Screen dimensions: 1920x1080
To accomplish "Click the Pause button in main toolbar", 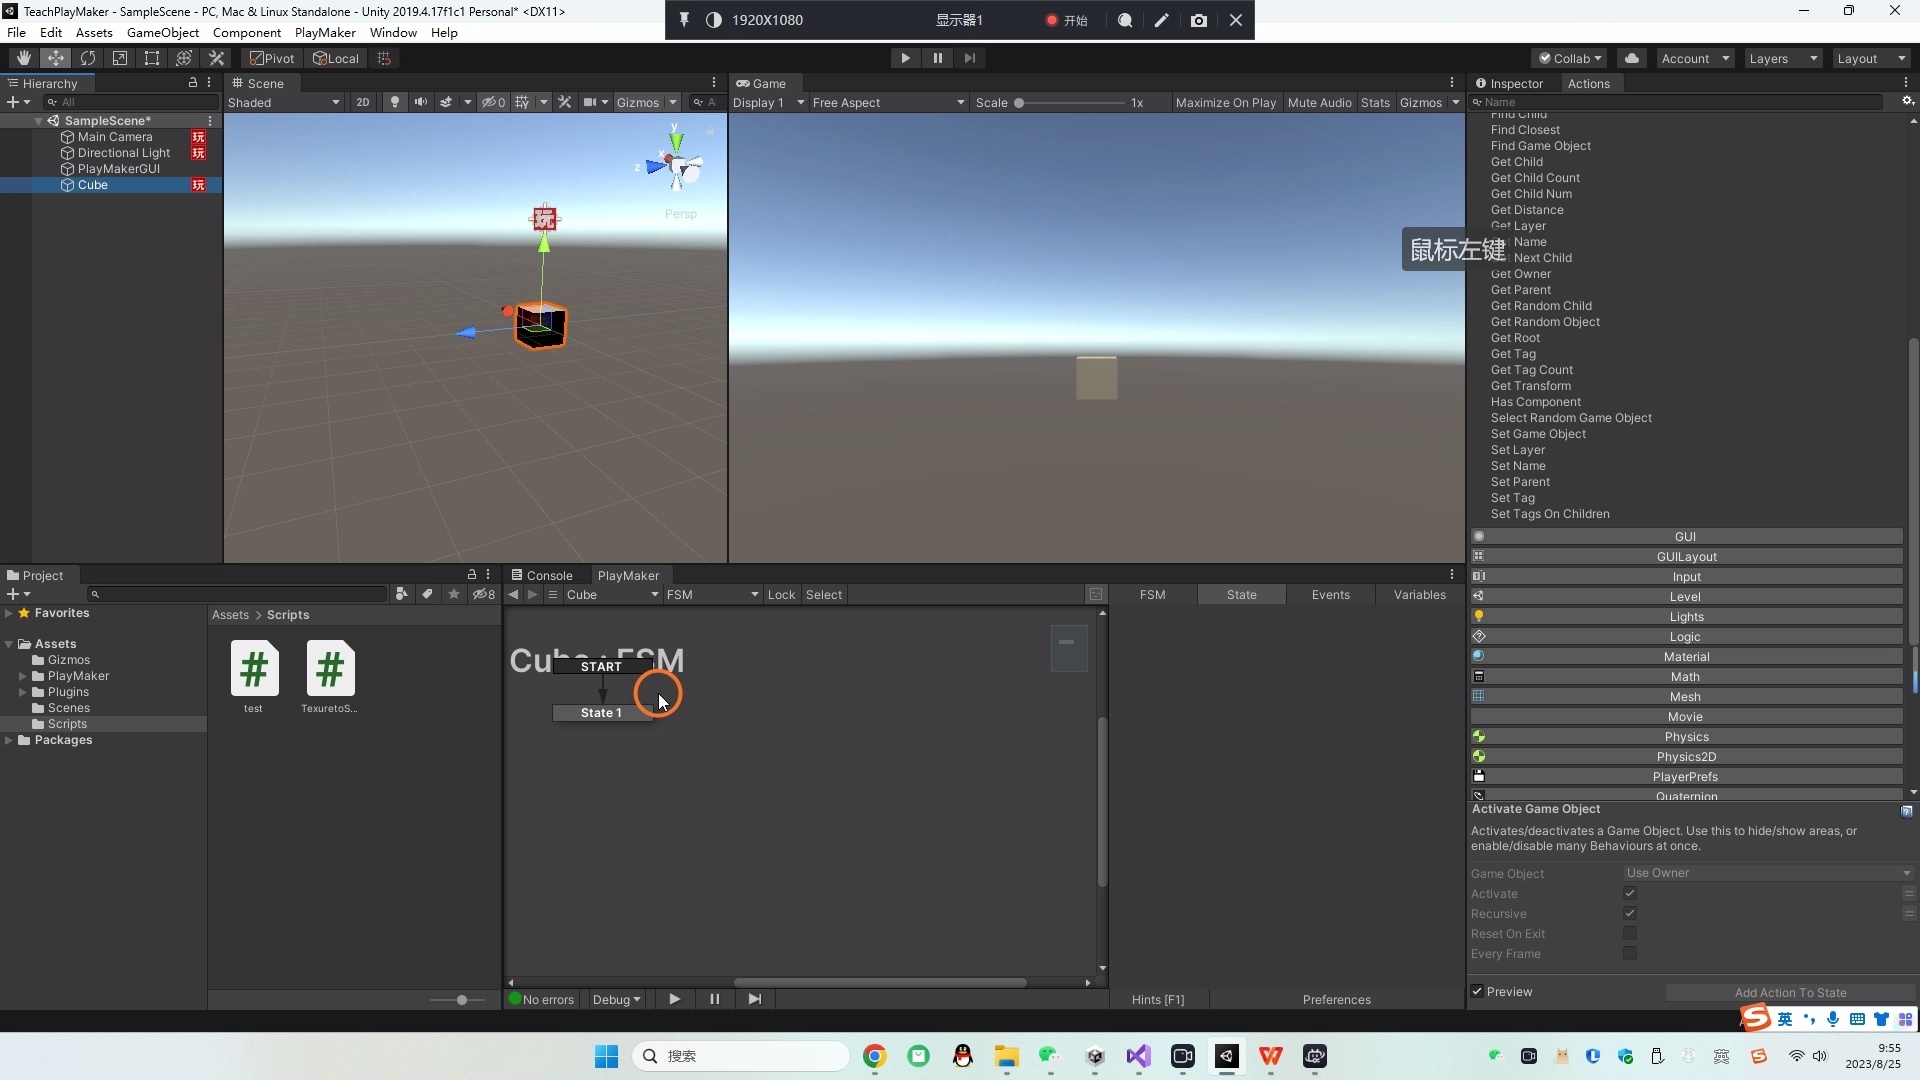I will click(x=937, y=58).
